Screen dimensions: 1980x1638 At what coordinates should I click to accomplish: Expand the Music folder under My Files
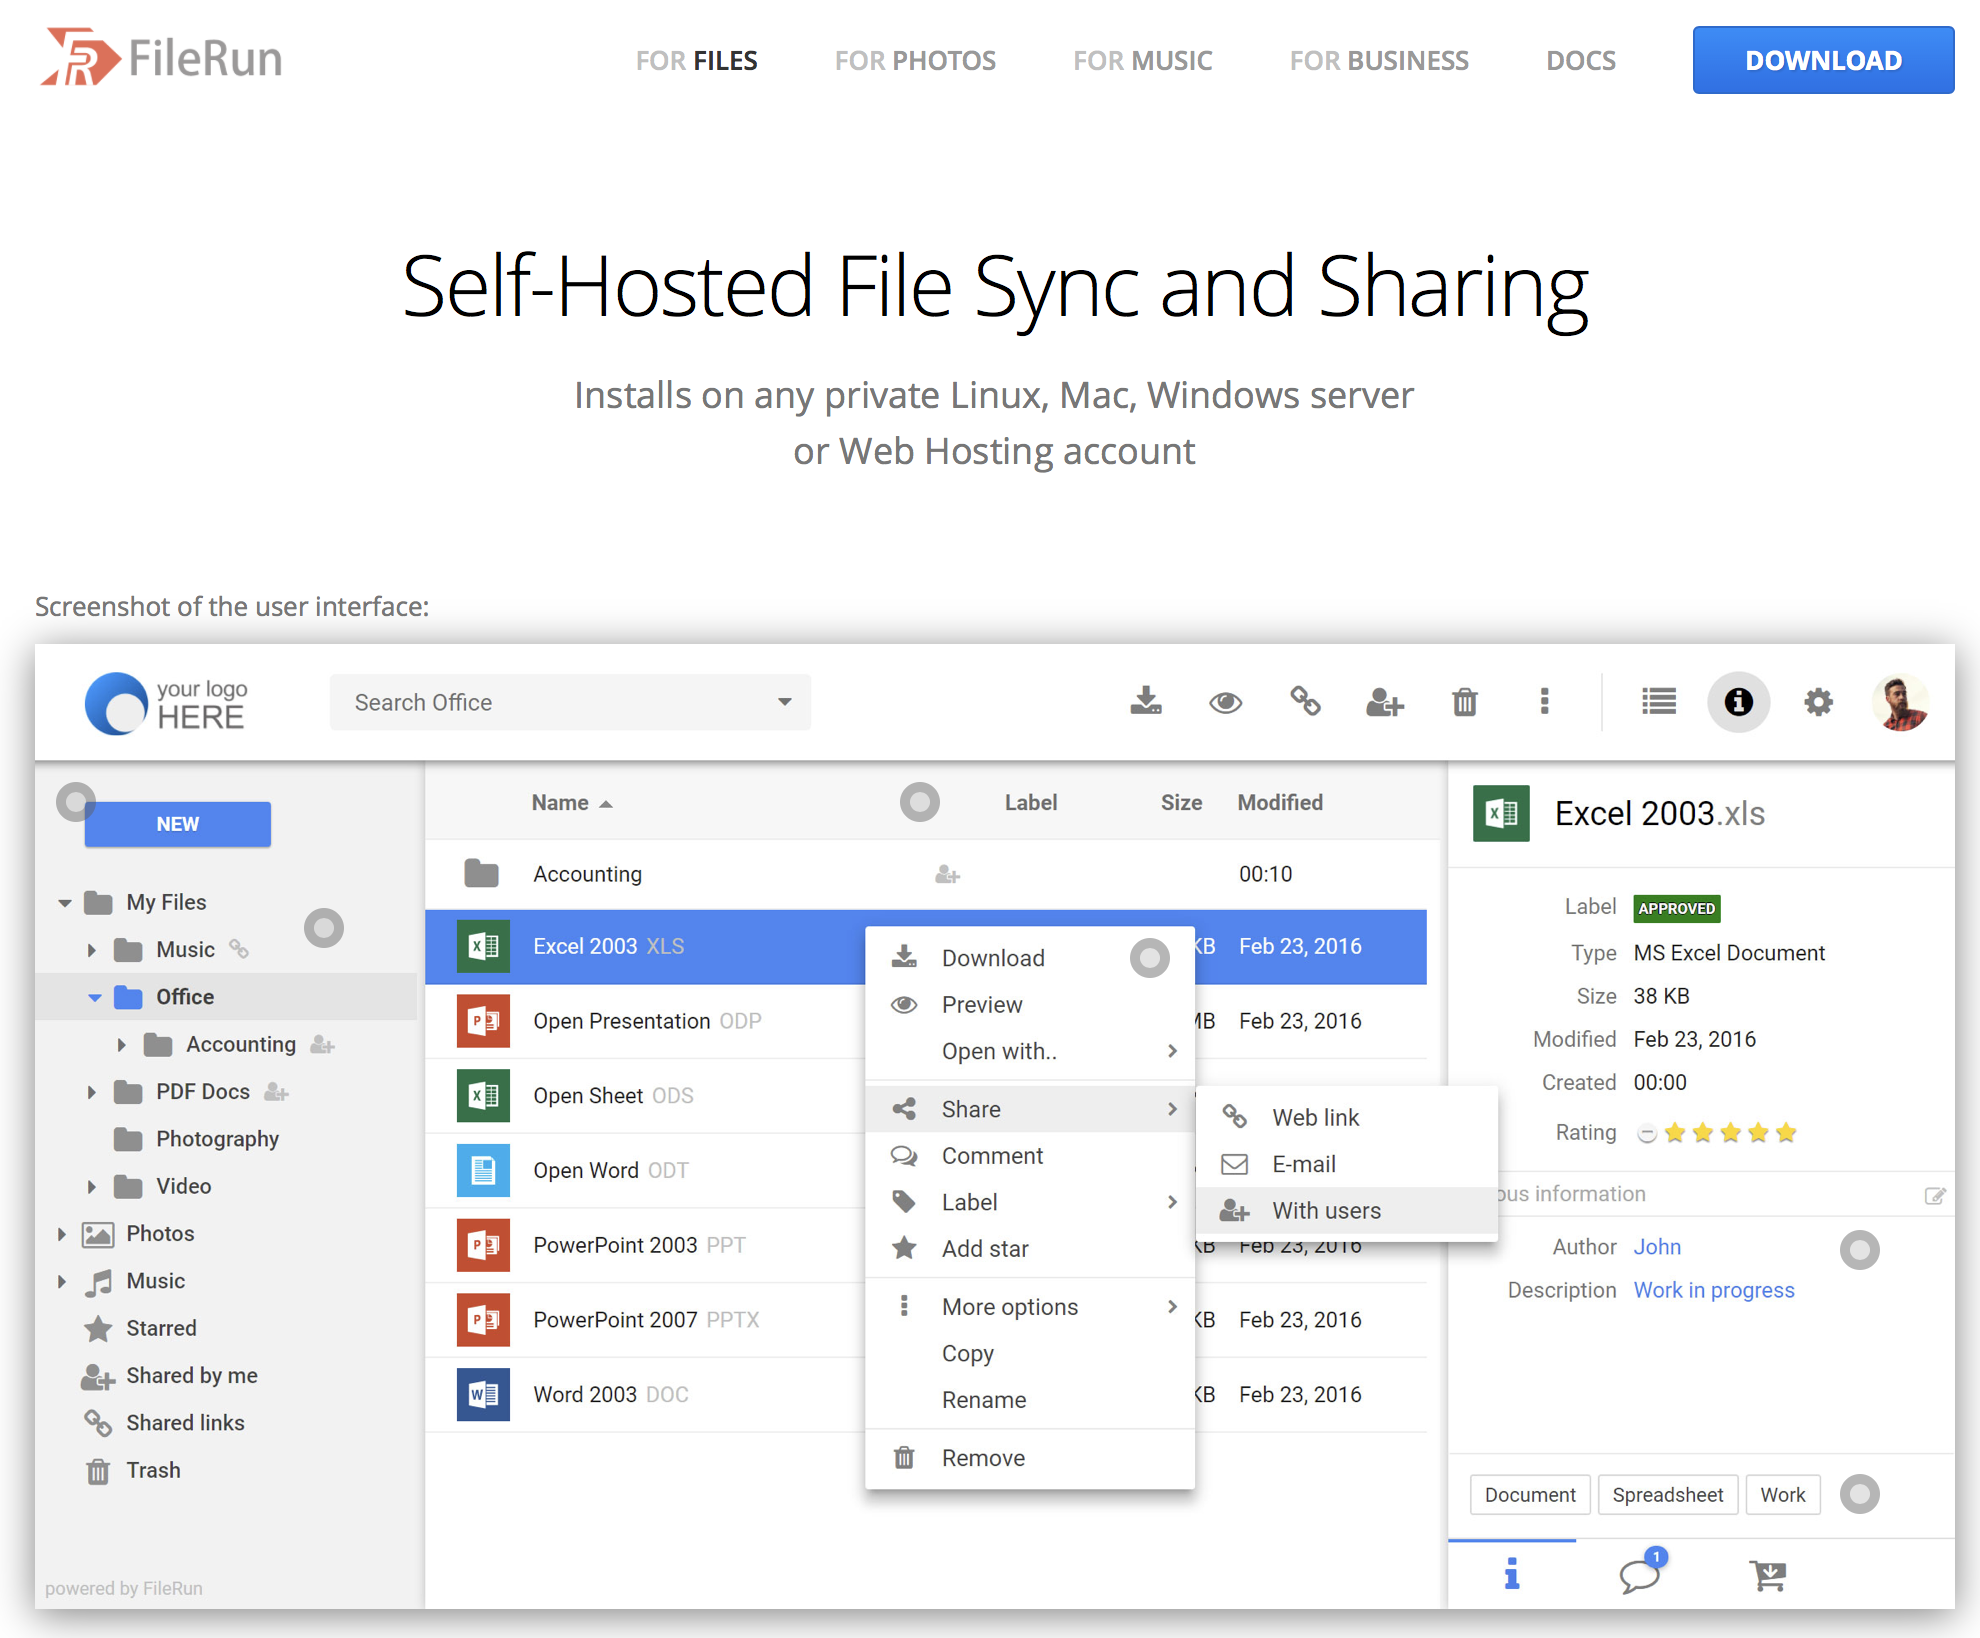click(92, 950)
